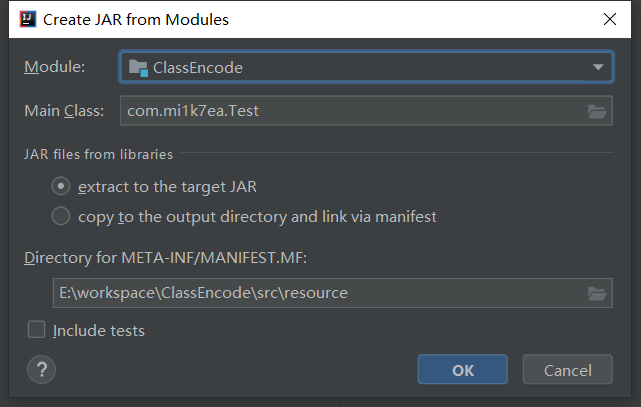Focus the MANIFEST.MF directory path field
This screenshot has height=407, width=641.
click(x=315, y=293)
